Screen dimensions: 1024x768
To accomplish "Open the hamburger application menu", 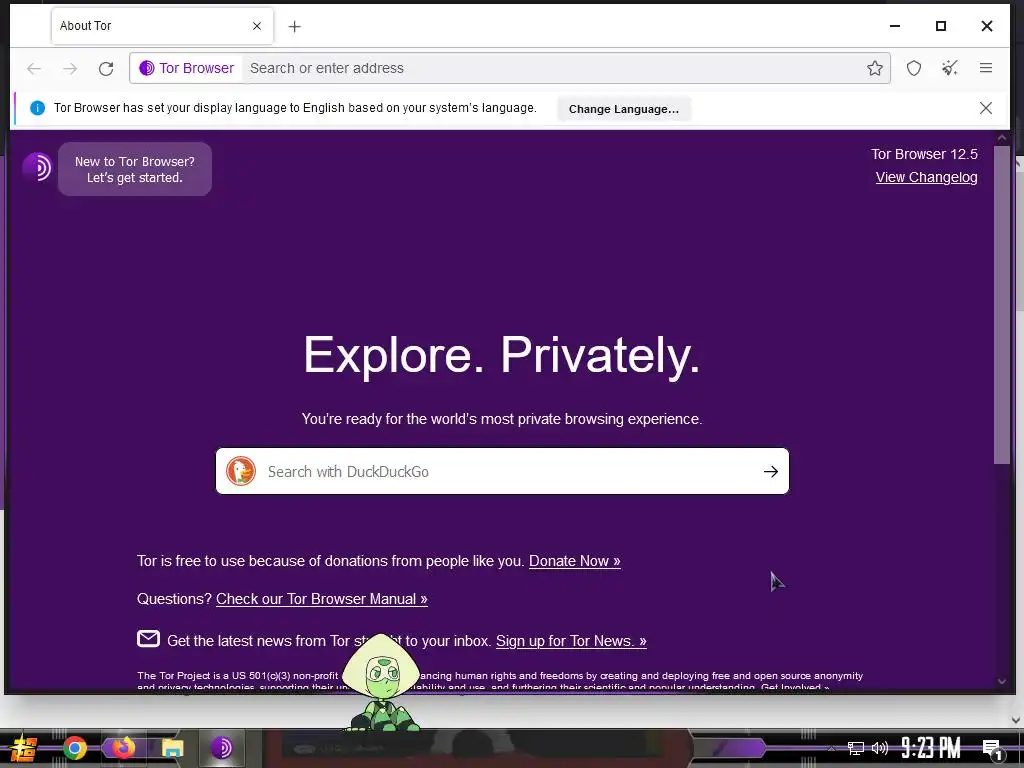I will pyautogui.click(x=985, y=68).
